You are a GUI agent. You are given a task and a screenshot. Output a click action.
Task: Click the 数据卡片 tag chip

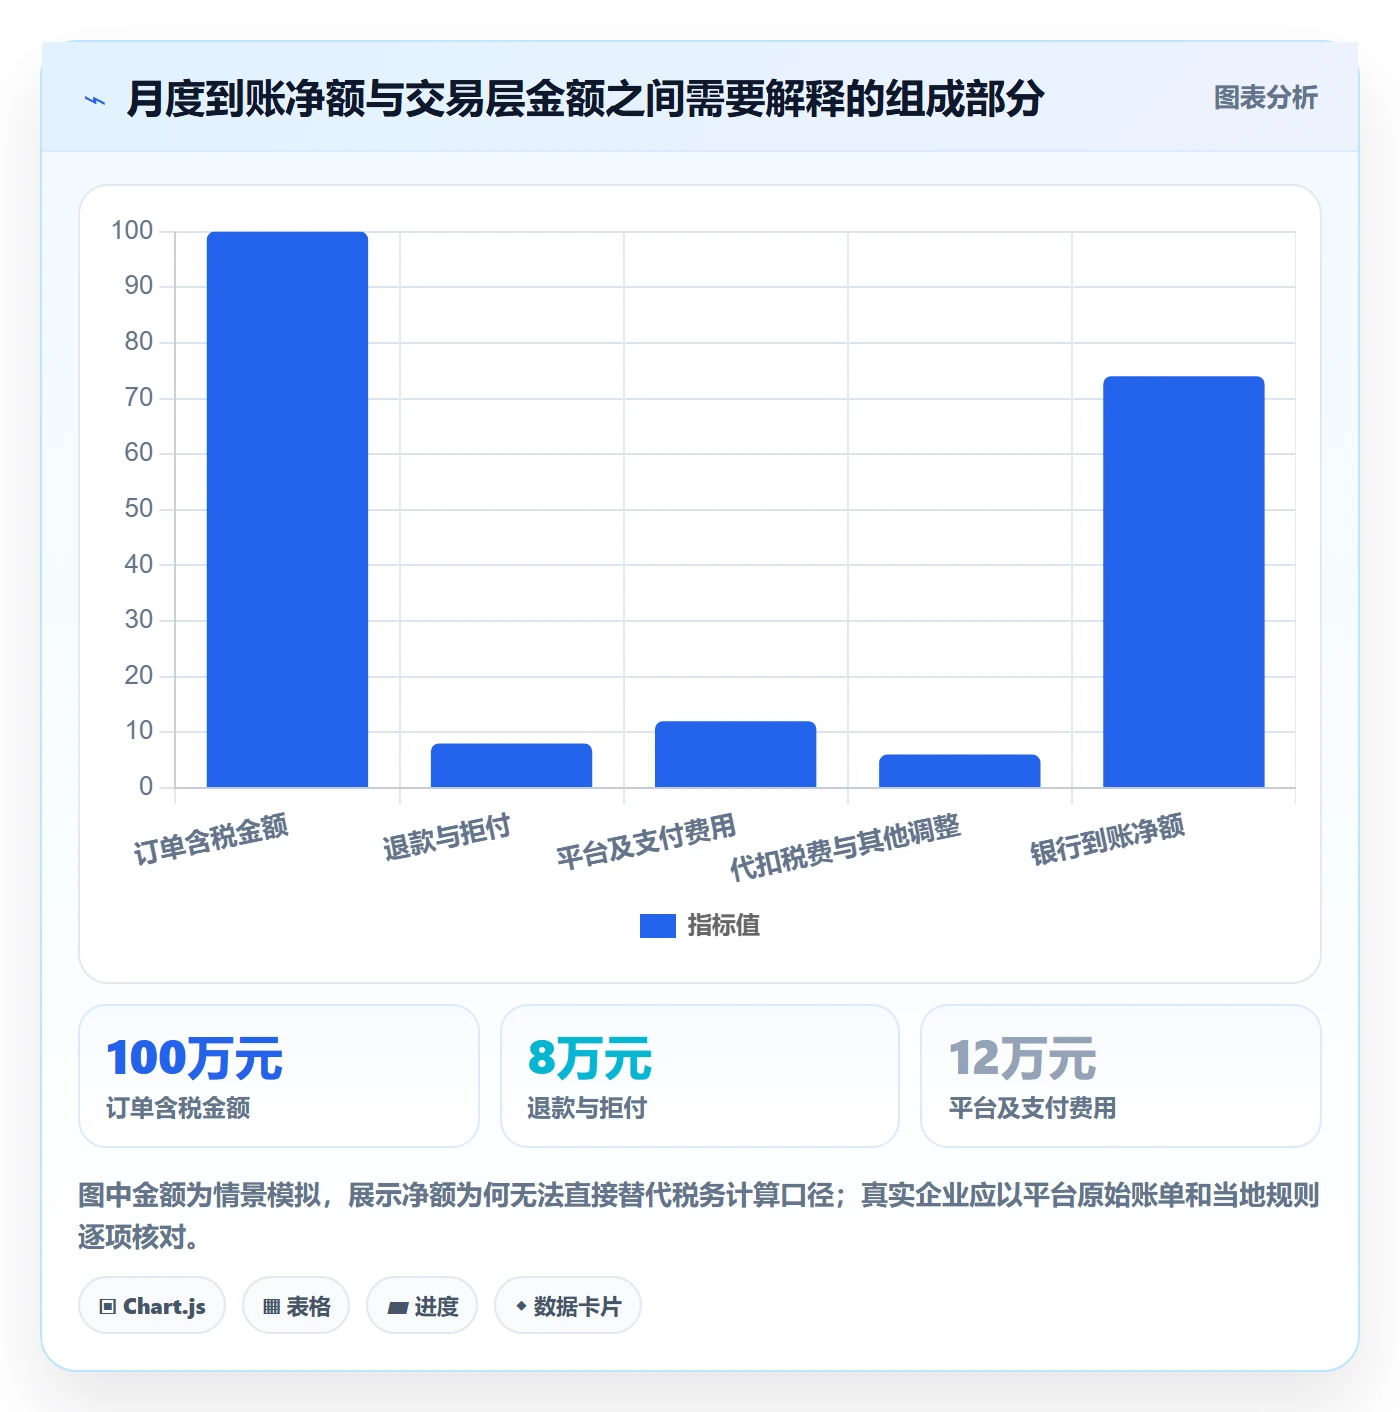(x=568, y=1306)
